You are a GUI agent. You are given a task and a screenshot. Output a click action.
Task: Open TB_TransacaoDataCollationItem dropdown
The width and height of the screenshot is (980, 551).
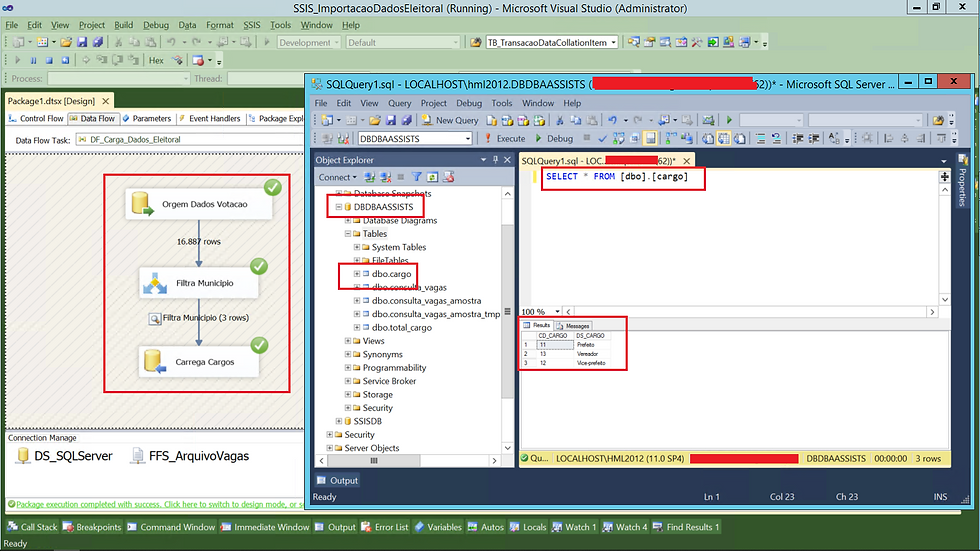pos(614,42)
